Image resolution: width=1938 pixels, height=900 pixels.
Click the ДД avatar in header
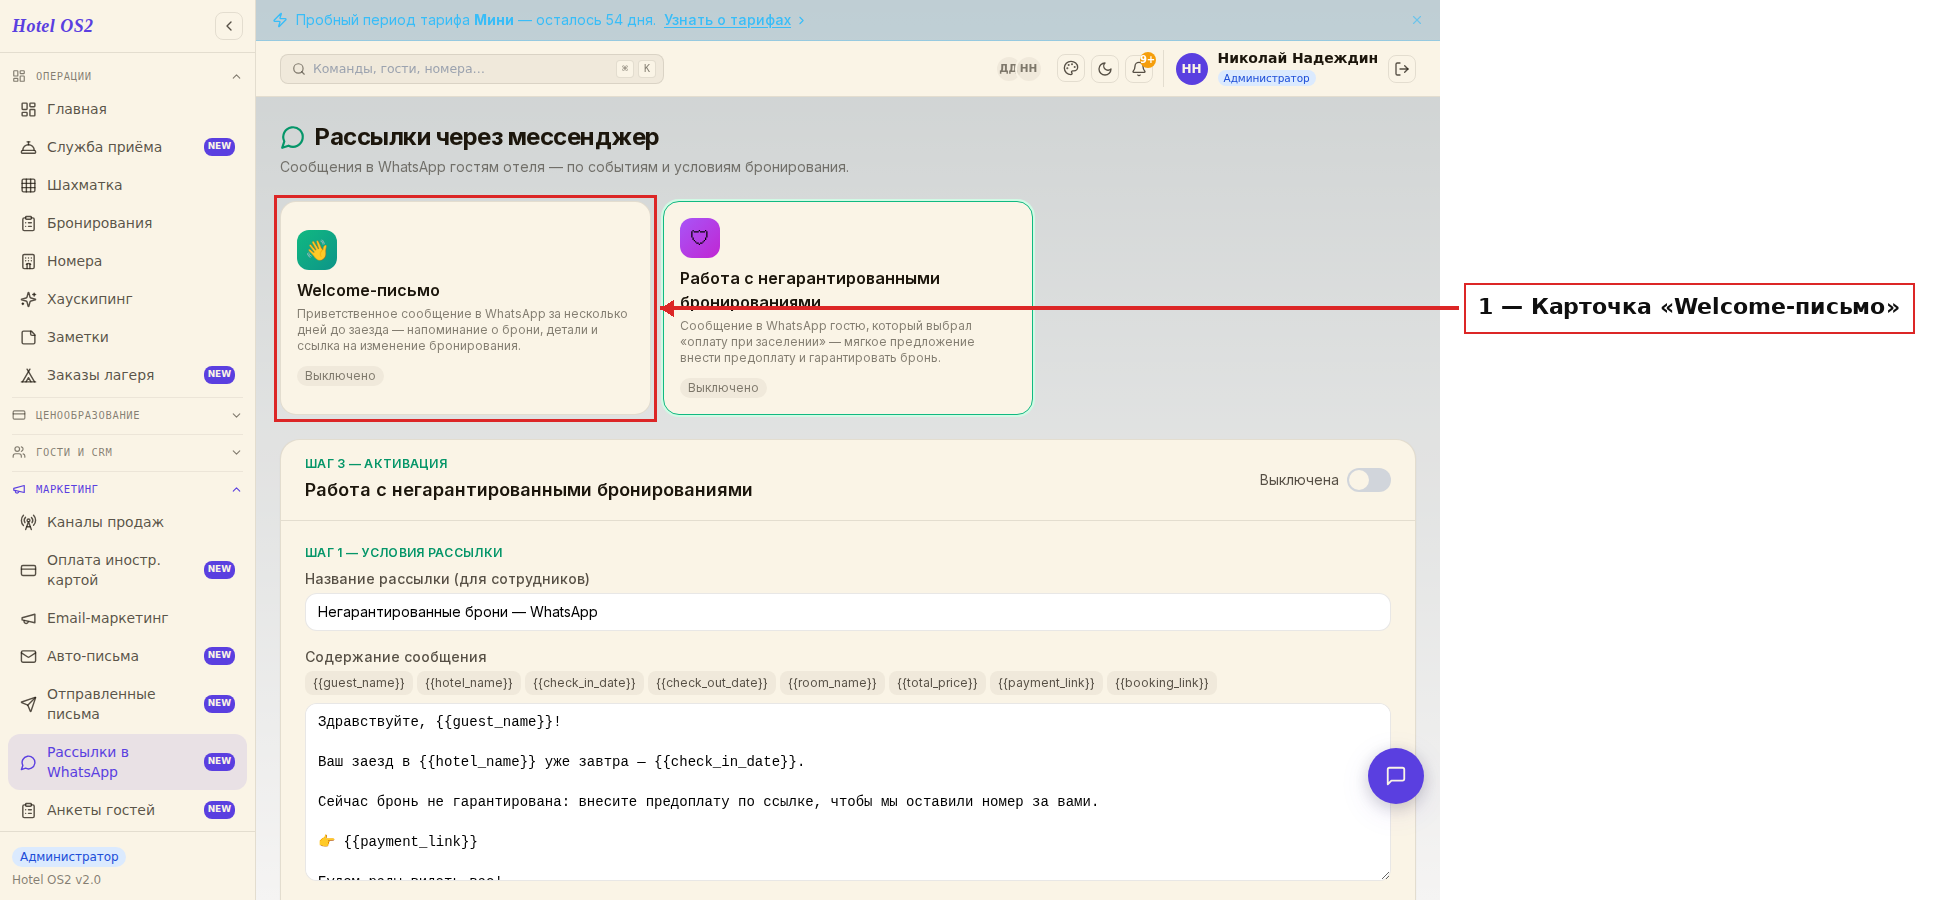[x=1007, y=69]
